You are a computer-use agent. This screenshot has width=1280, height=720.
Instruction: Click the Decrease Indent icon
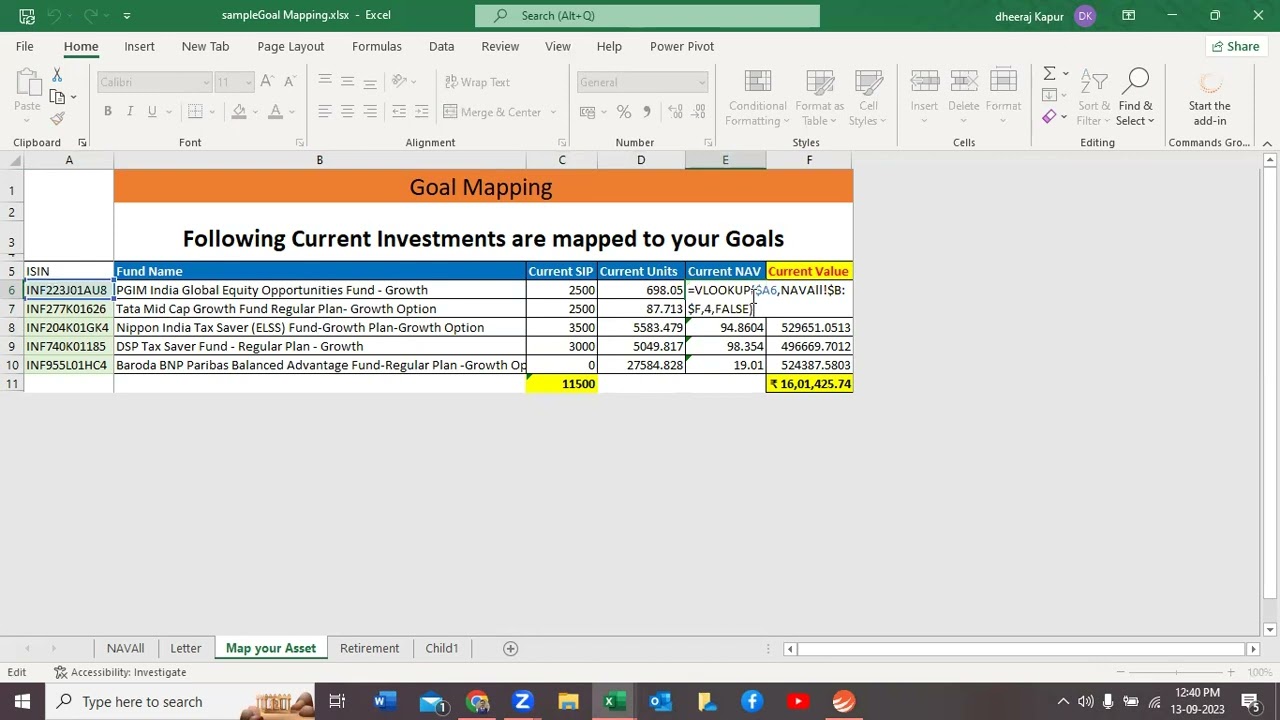[x=399, y=112]
